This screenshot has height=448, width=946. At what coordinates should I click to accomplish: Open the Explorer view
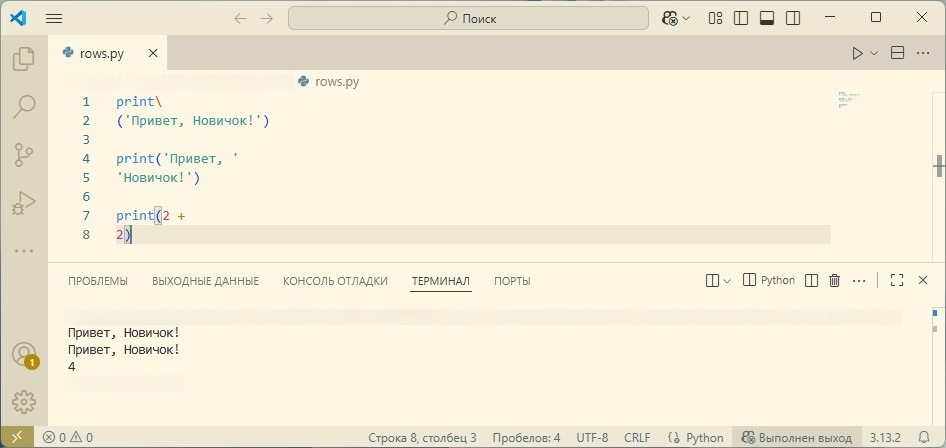click(x=24, y=59)
